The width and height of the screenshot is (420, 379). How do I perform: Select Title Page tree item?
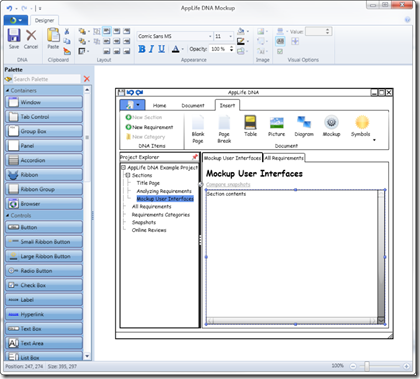point(148,183)
